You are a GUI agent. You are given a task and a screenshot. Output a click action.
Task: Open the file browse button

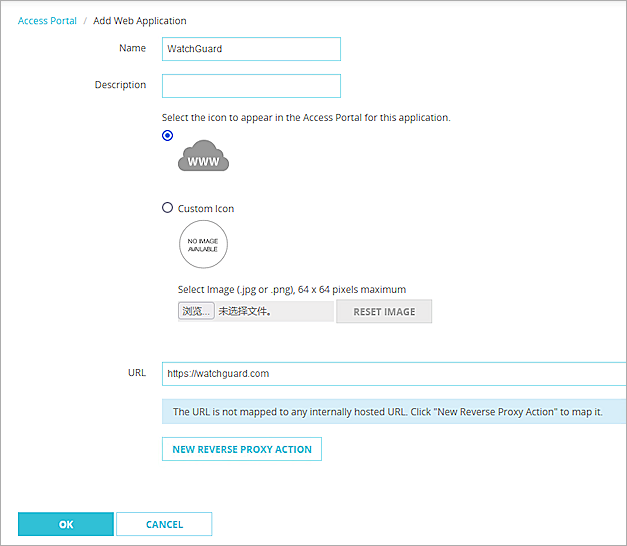click(196, 311)
